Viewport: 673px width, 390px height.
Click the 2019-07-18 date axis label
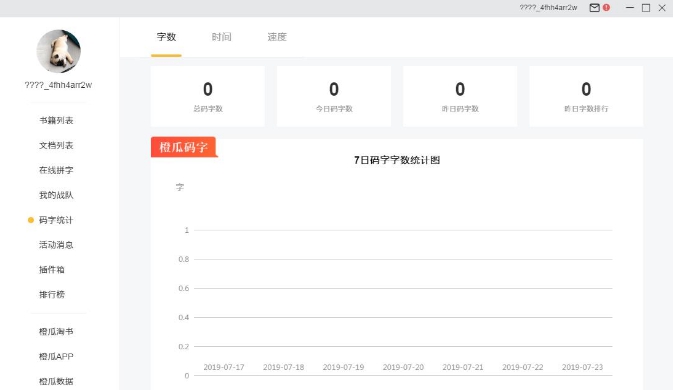click(x=283, y=367)
